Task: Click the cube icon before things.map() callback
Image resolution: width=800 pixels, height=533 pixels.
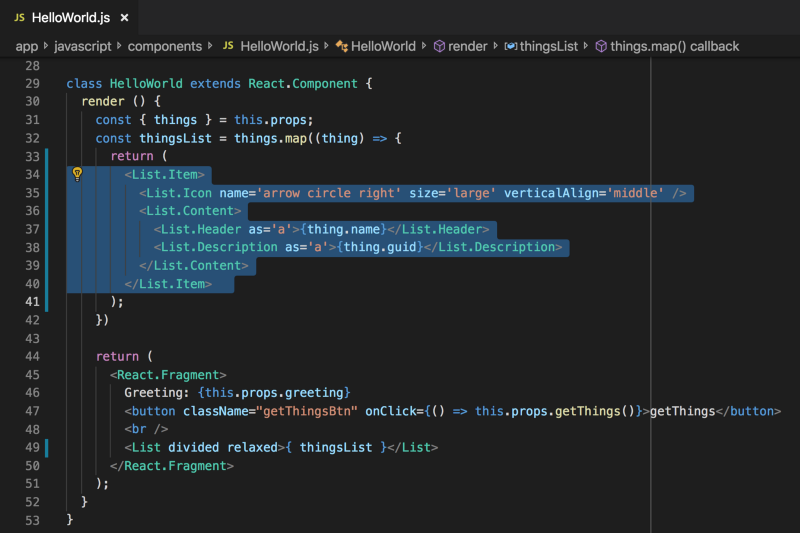Action: tap(601, 46)
